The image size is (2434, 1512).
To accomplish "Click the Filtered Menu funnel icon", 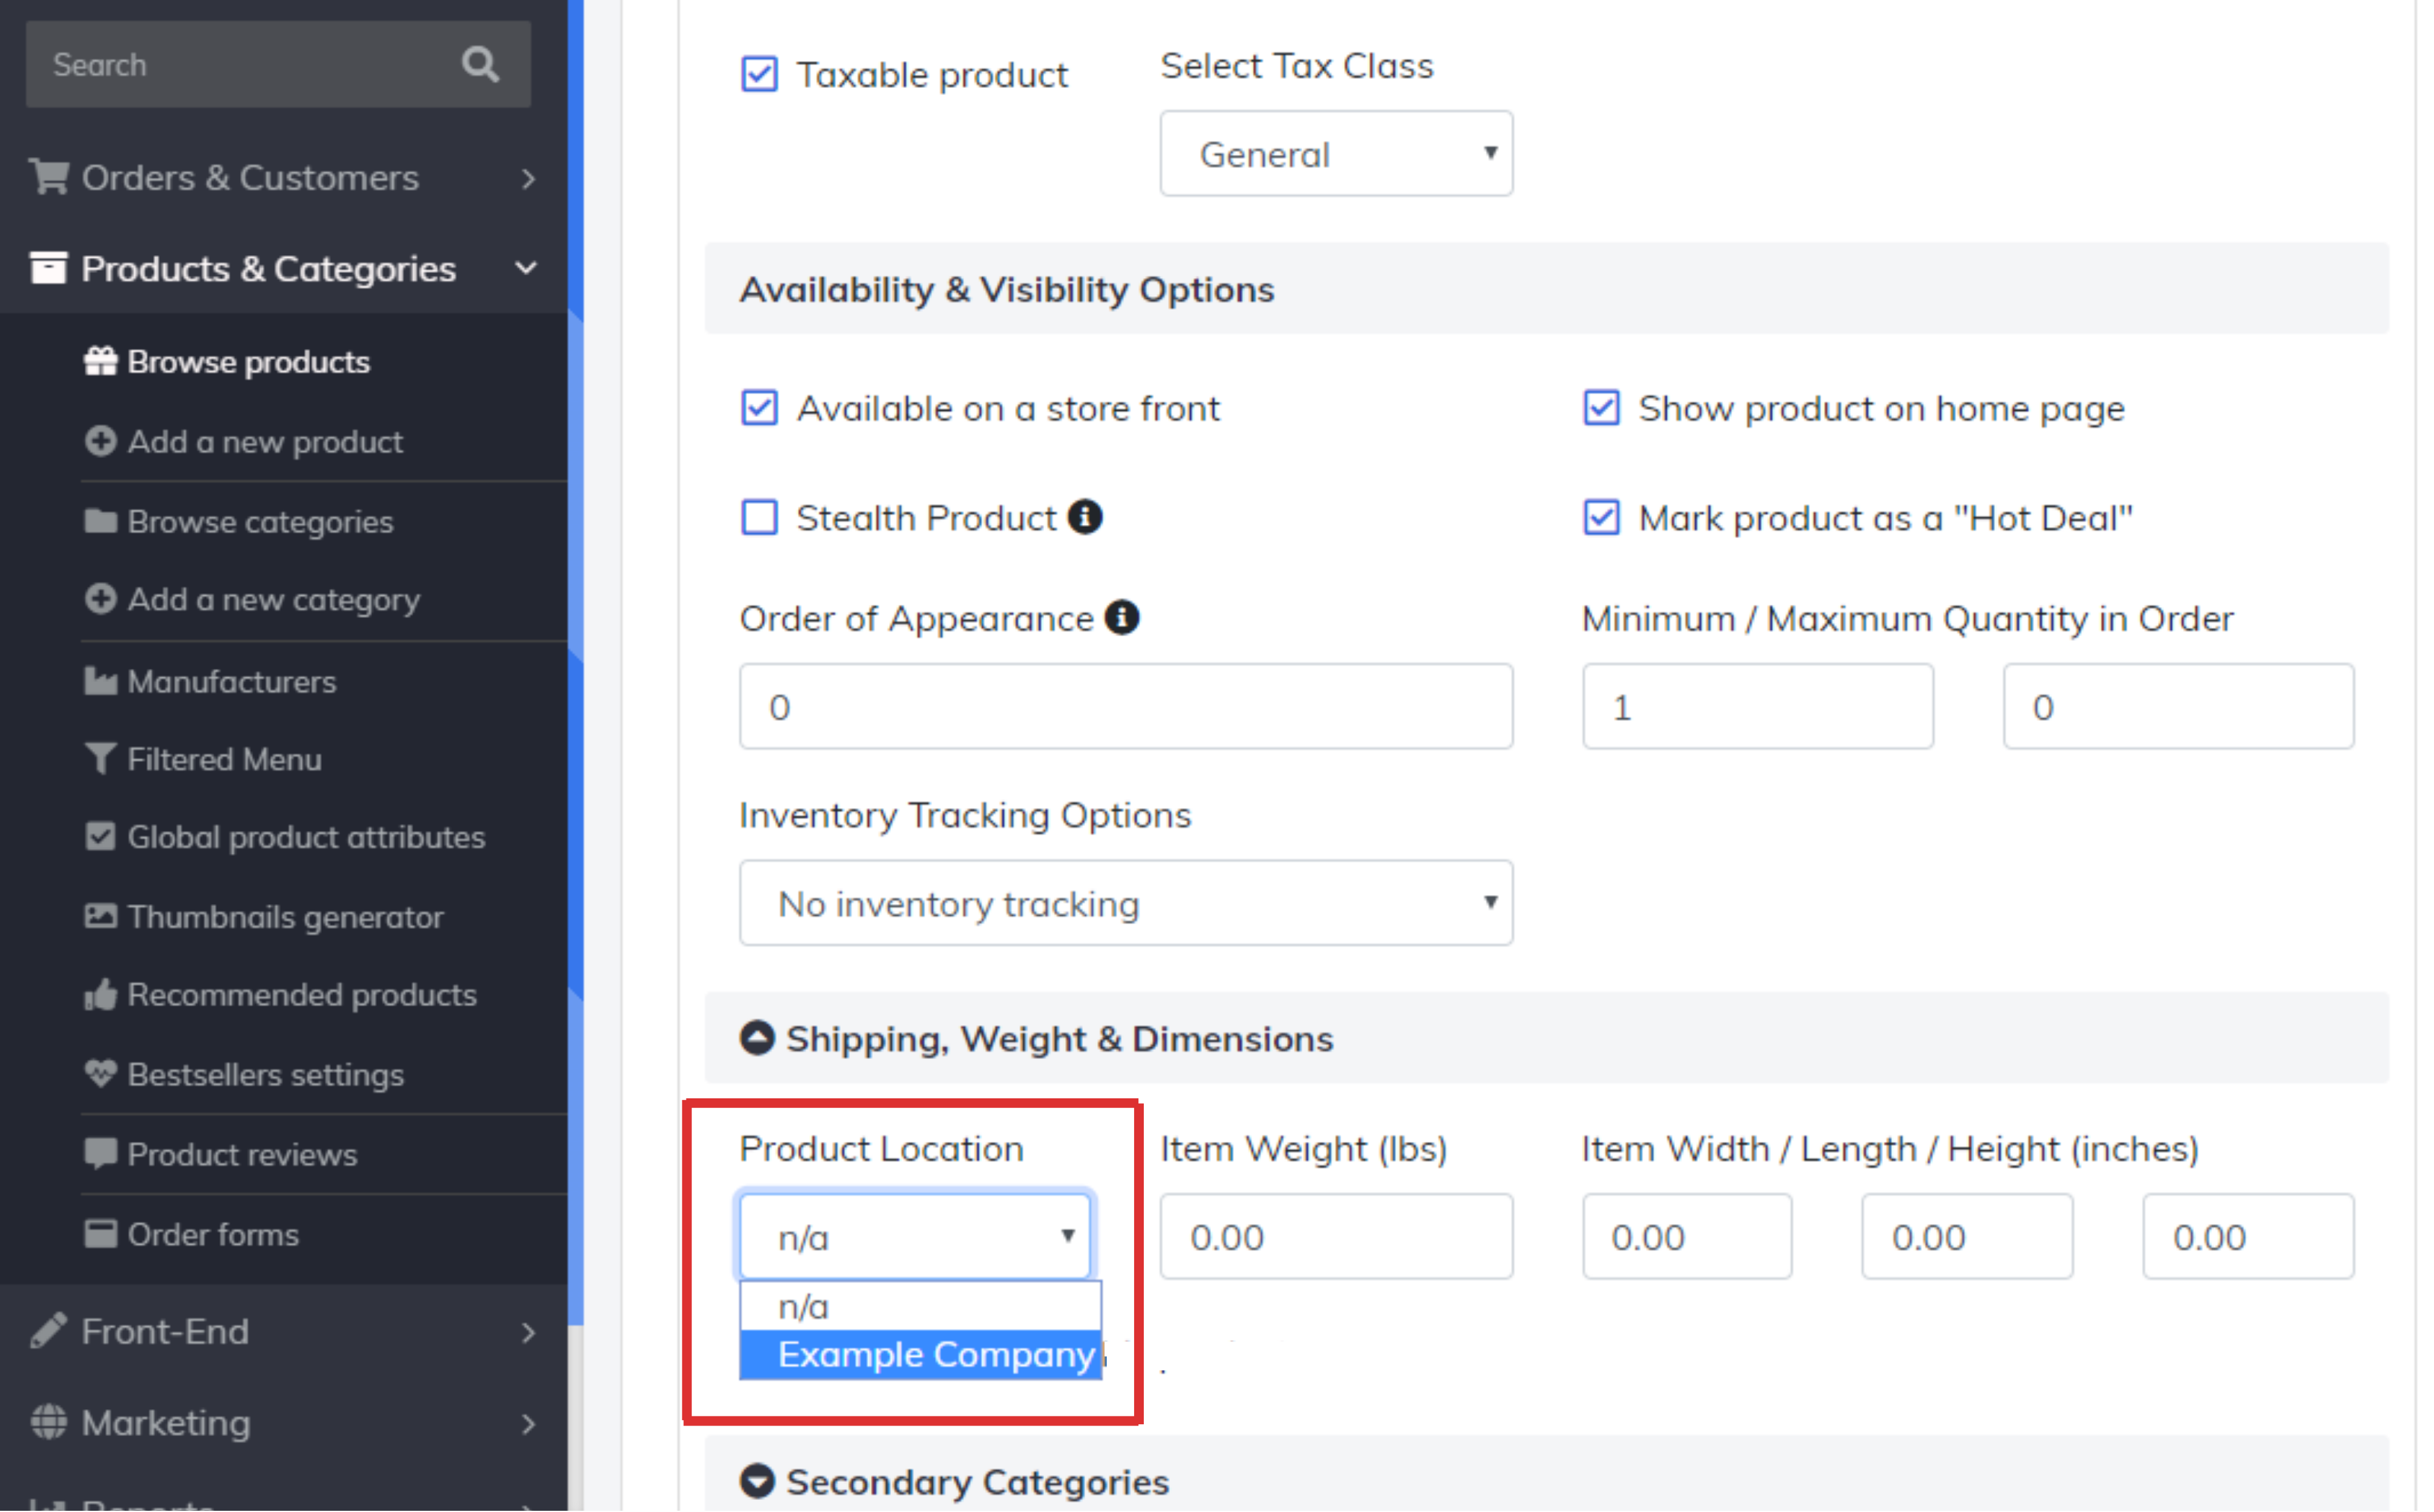I will [x=100, y=760].
